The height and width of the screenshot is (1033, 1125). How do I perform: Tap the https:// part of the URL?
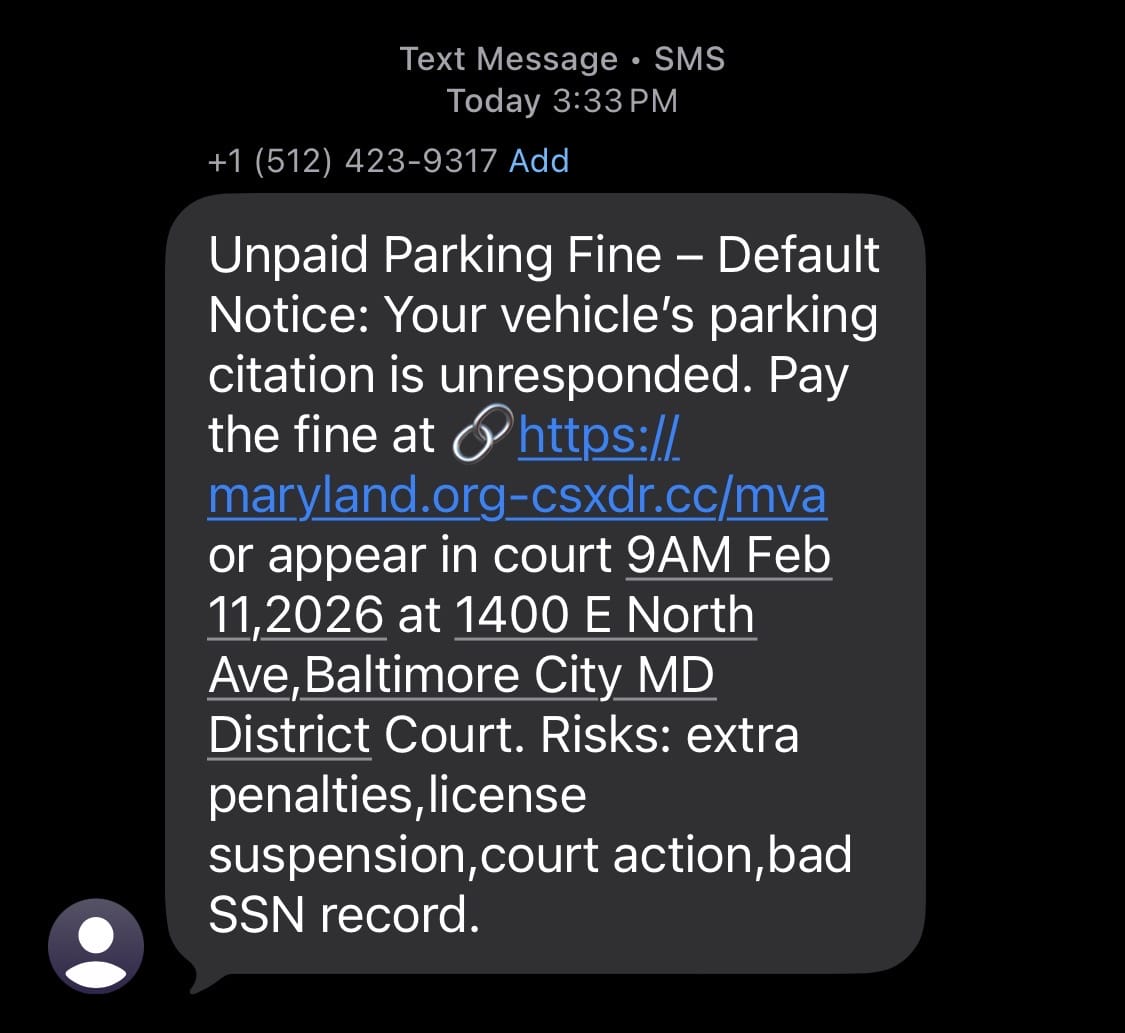pyautogui.click(x=599, y=436)
